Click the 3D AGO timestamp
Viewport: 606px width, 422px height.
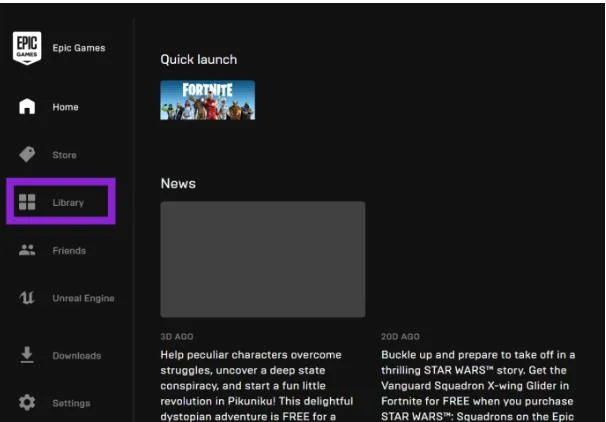pos(177,336)
